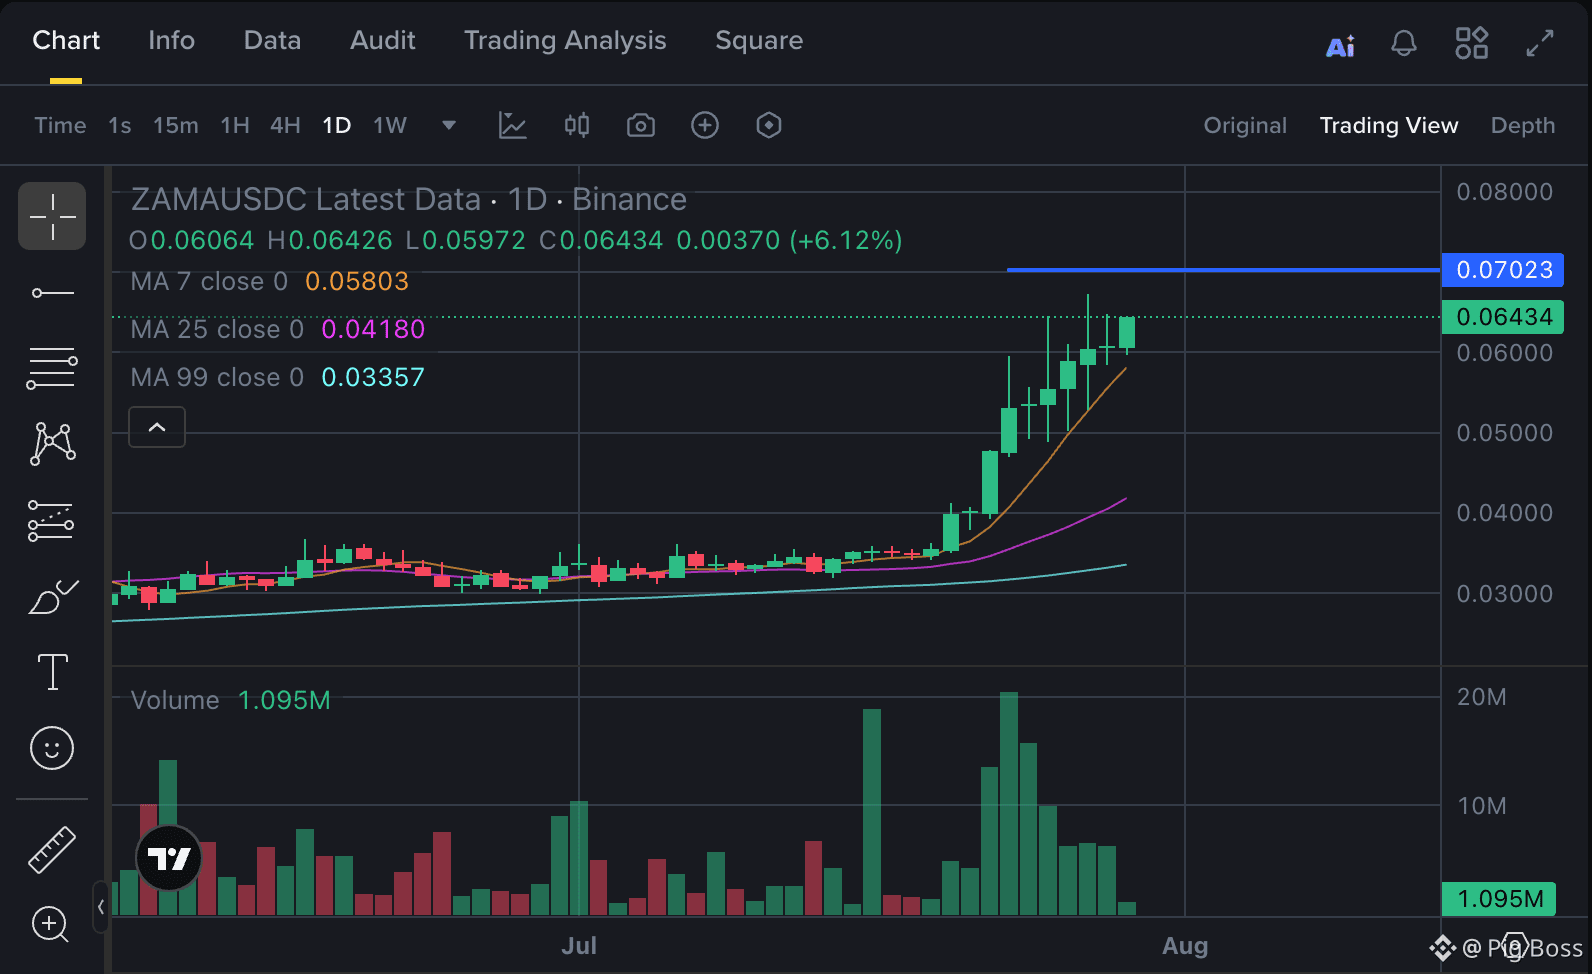Screen dimensions: 1592x974
Task: Select the crosshair cursor tool
Action: coord(52,216)
